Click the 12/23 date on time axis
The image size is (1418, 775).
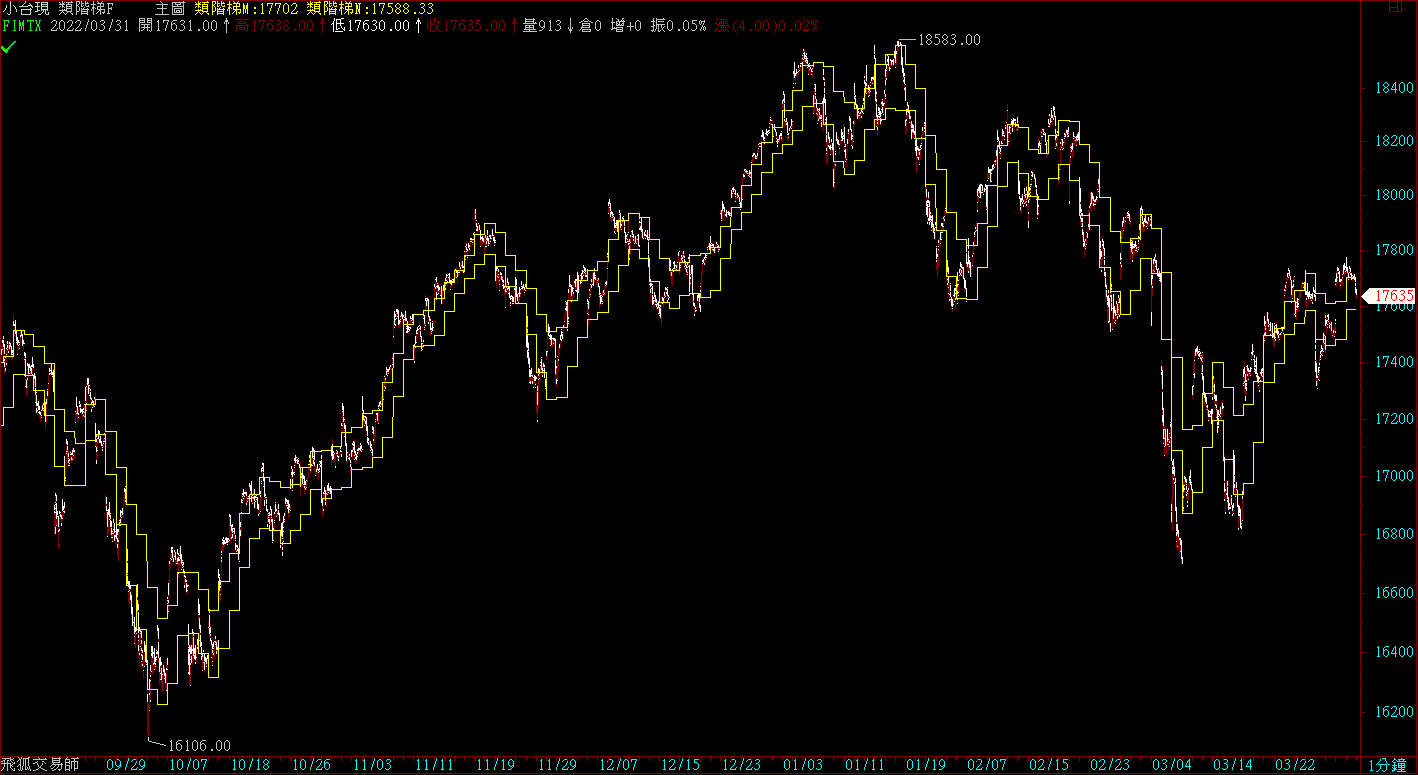pos(742,765)
